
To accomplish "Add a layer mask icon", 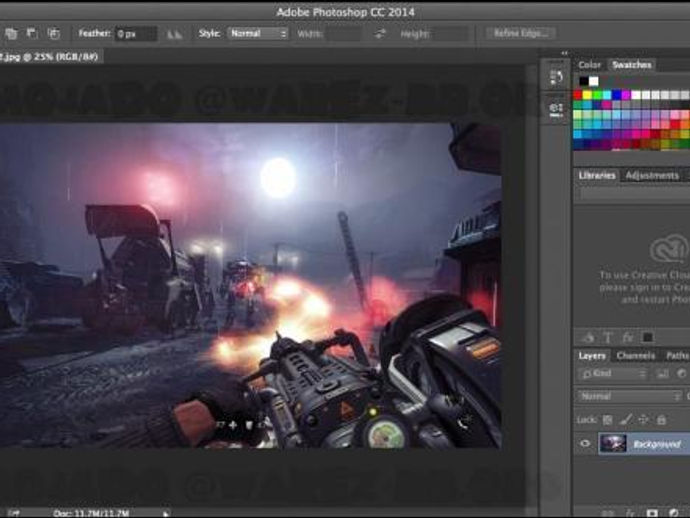I will pyautogui.click(x=652, y=513).
